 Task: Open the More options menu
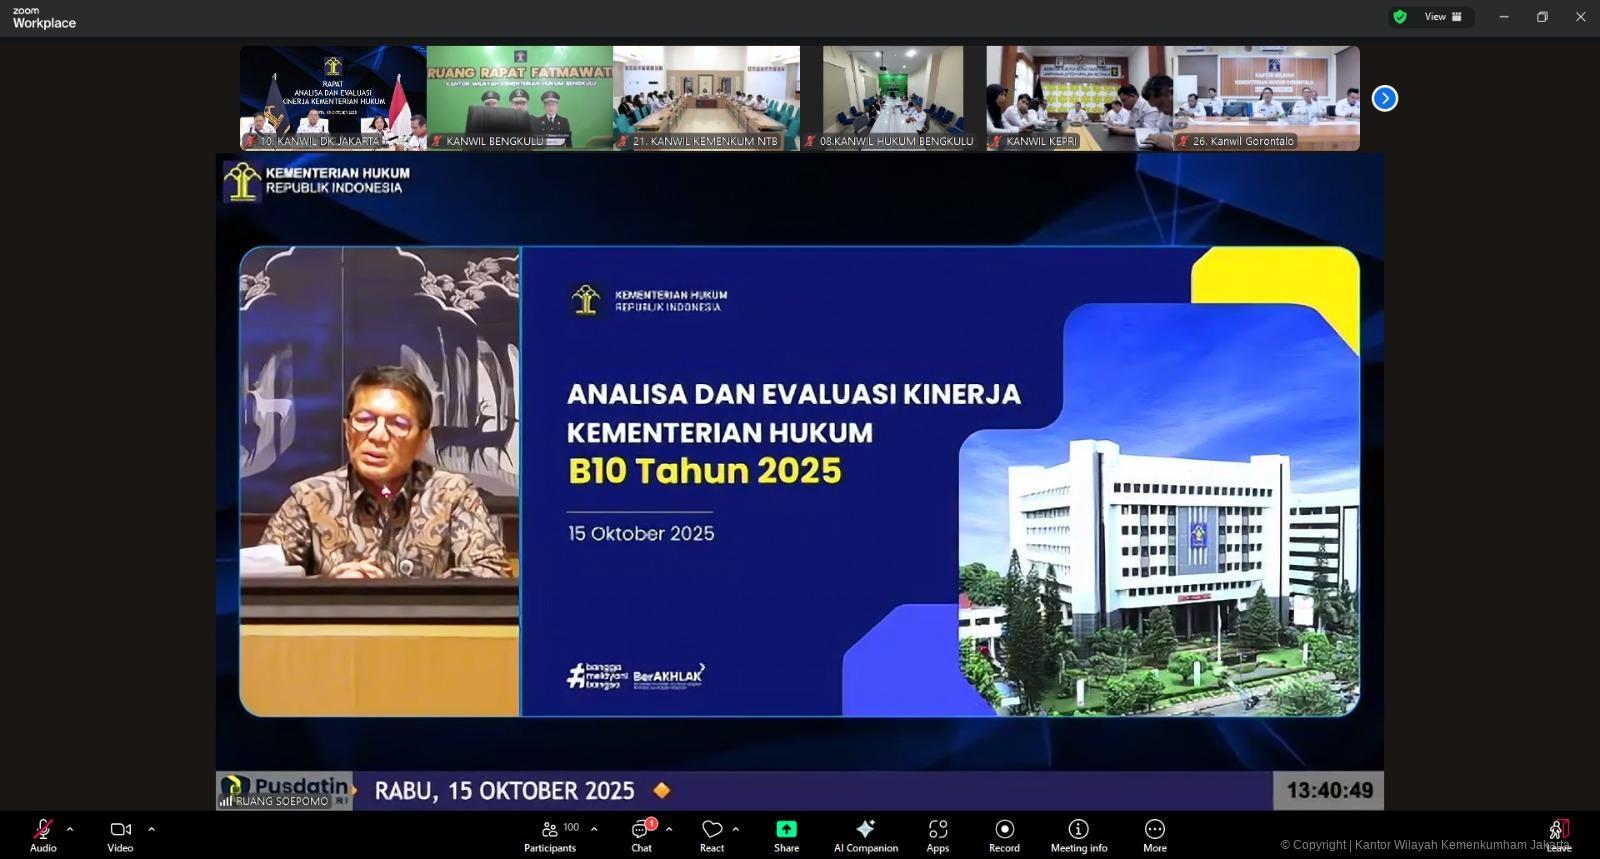tap(1155, 835)
